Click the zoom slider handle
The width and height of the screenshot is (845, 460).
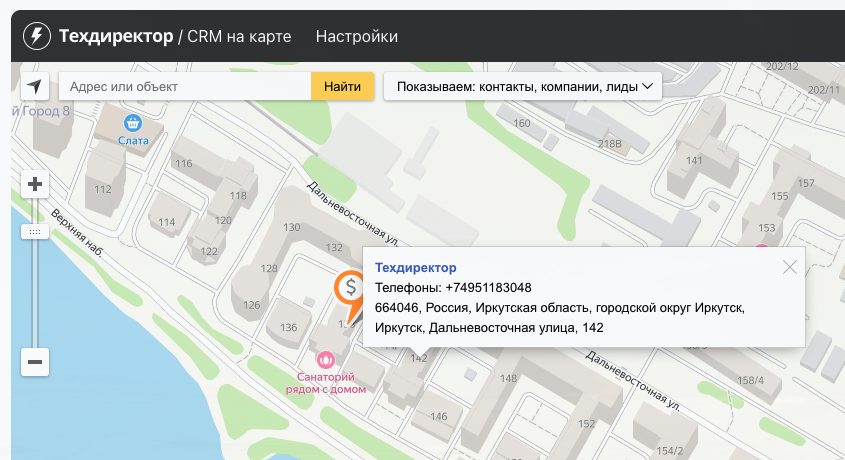35,232
